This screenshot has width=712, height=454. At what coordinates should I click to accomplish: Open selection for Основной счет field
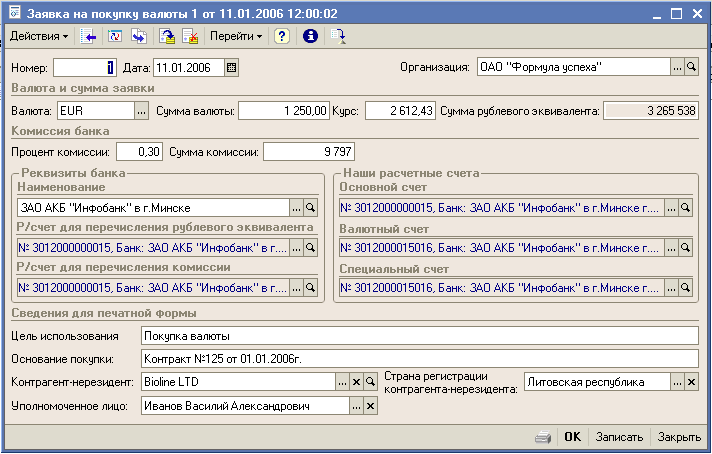click(670, 208)
